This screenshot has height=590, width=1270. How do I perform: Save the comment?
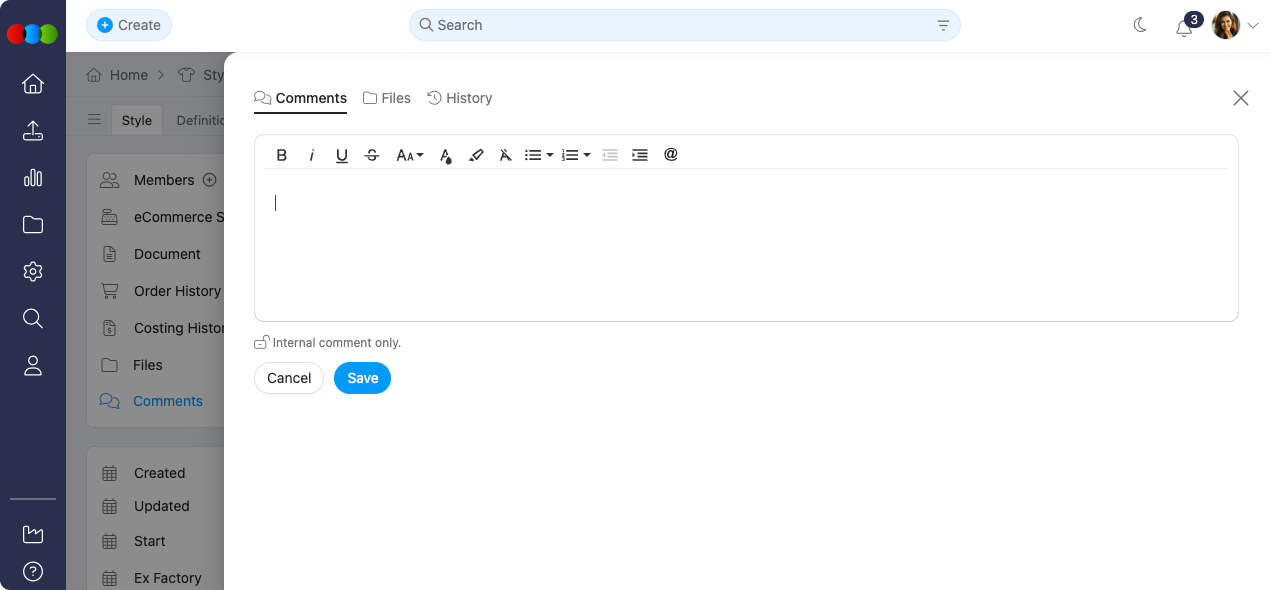click(362, 378)
